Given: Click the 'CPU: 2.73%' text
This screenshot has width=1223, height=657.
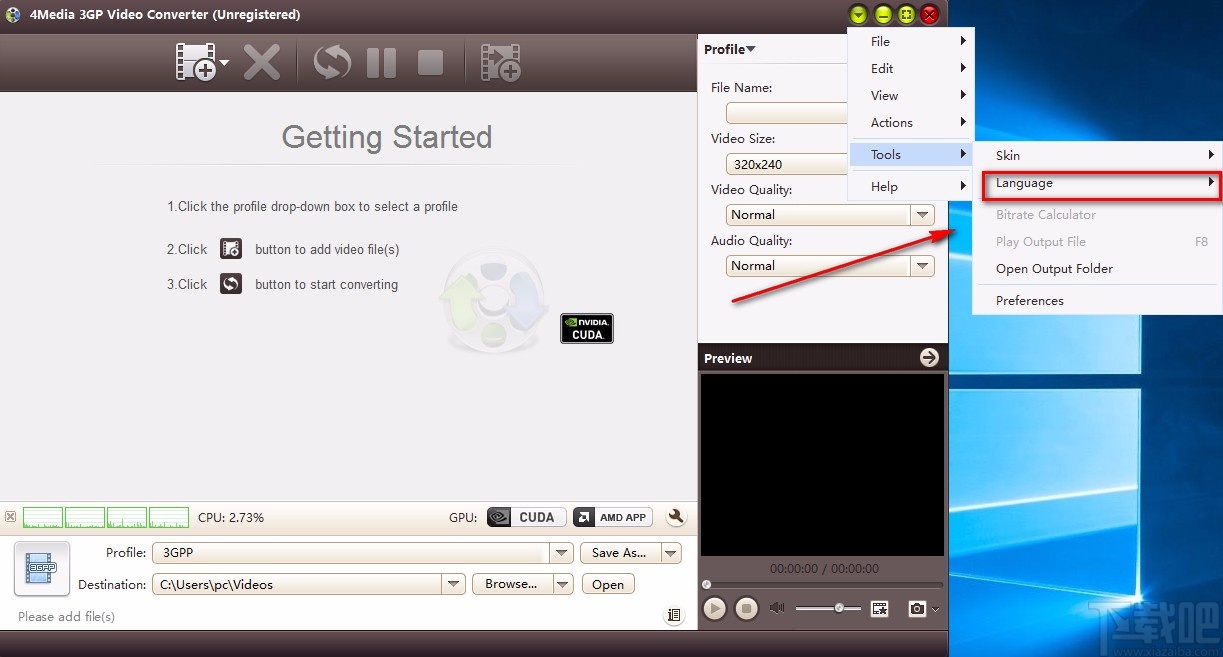Looking at the screenshot, I should pos(231,518).
